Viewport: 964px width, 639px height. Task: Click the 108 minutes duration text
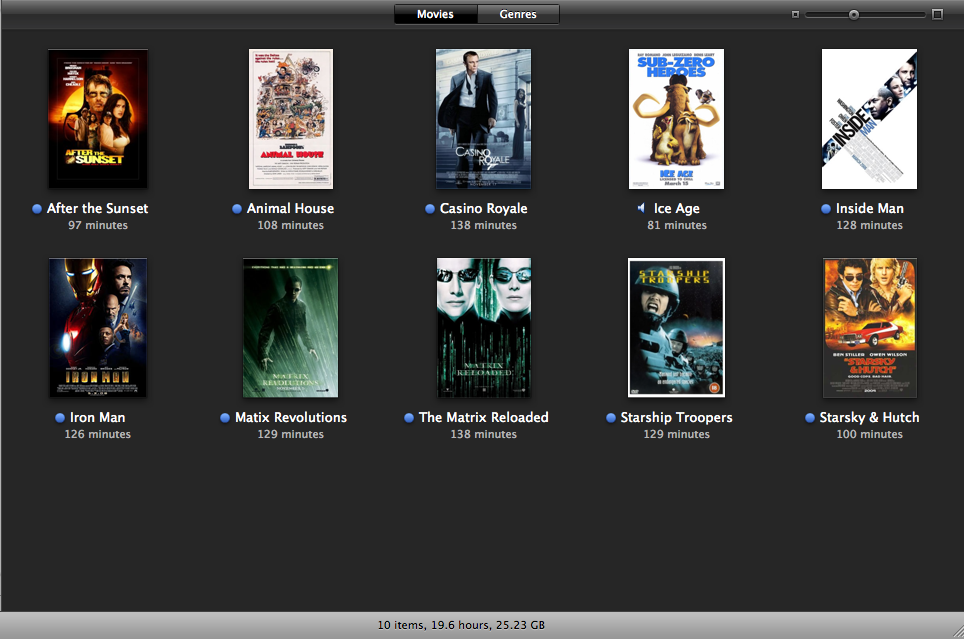click(291, 225)
